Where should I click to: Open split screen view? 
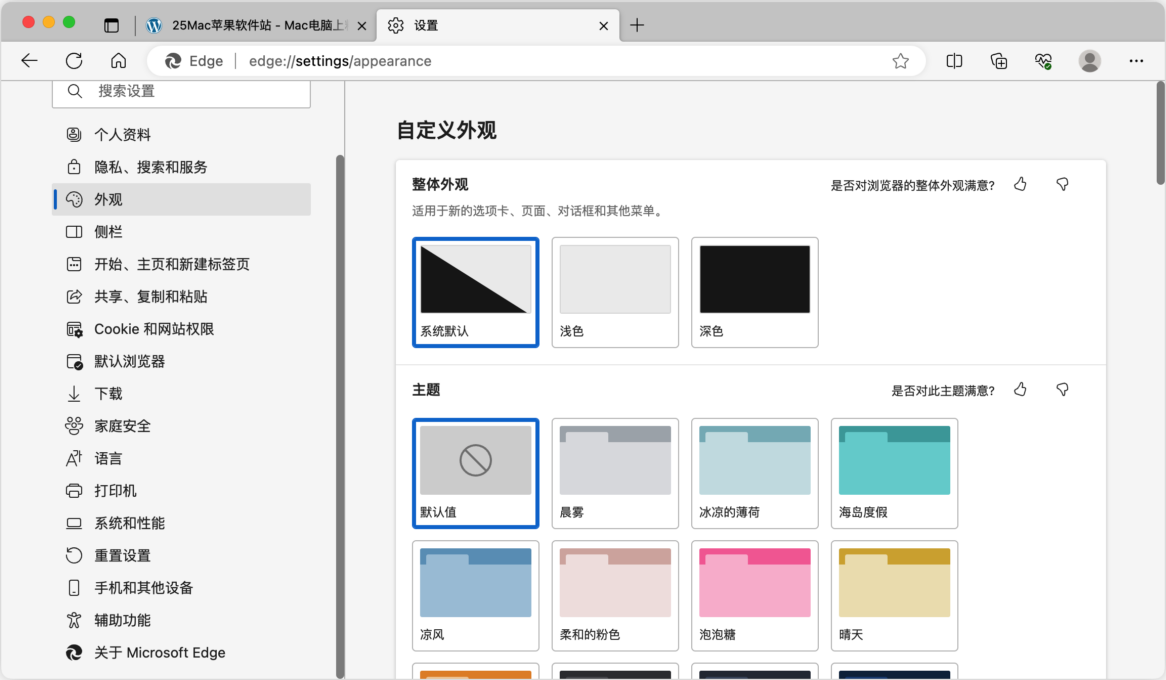954,61
